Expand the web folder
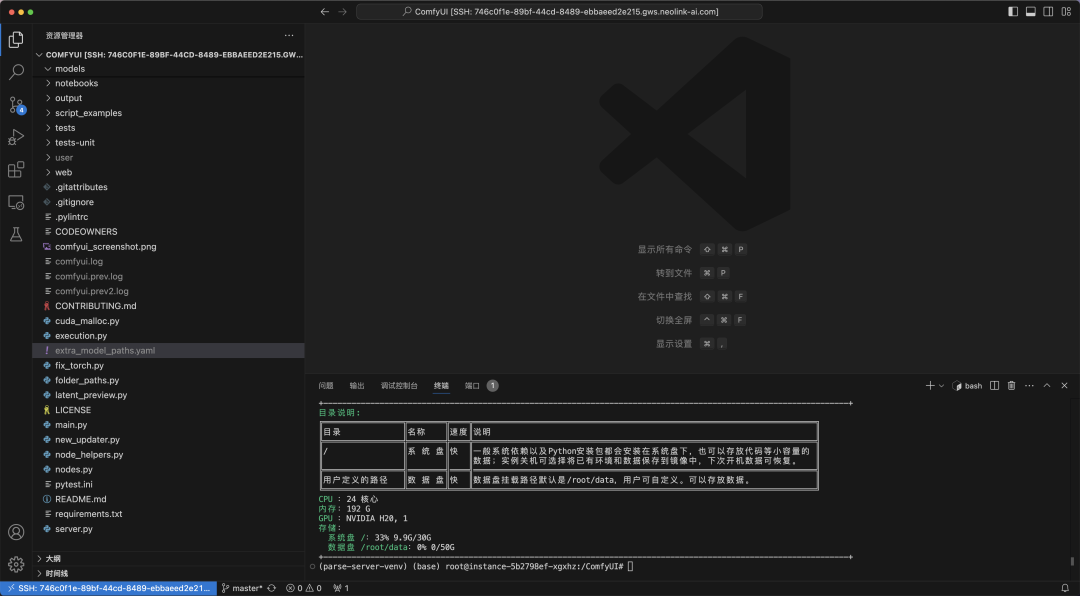Screen dimensions: 1080x596 48,172
